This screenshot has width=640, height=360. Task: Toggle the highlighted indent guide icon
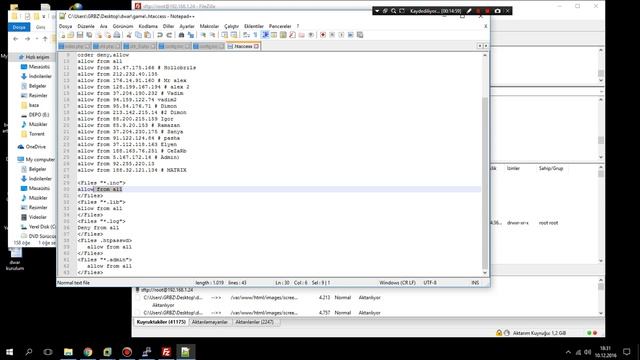pyautogui.click(x=265, y=35)
